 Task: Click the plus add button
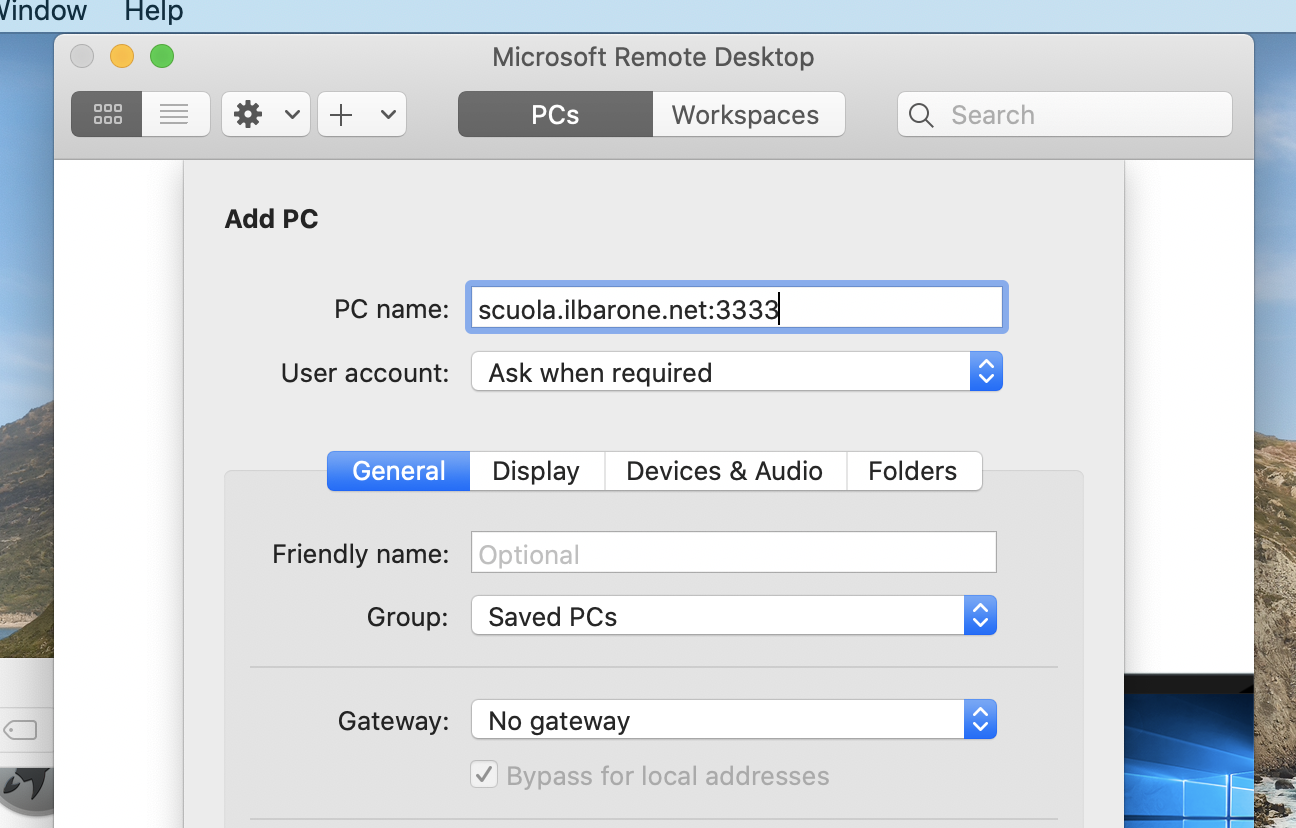tap(342, 114)
